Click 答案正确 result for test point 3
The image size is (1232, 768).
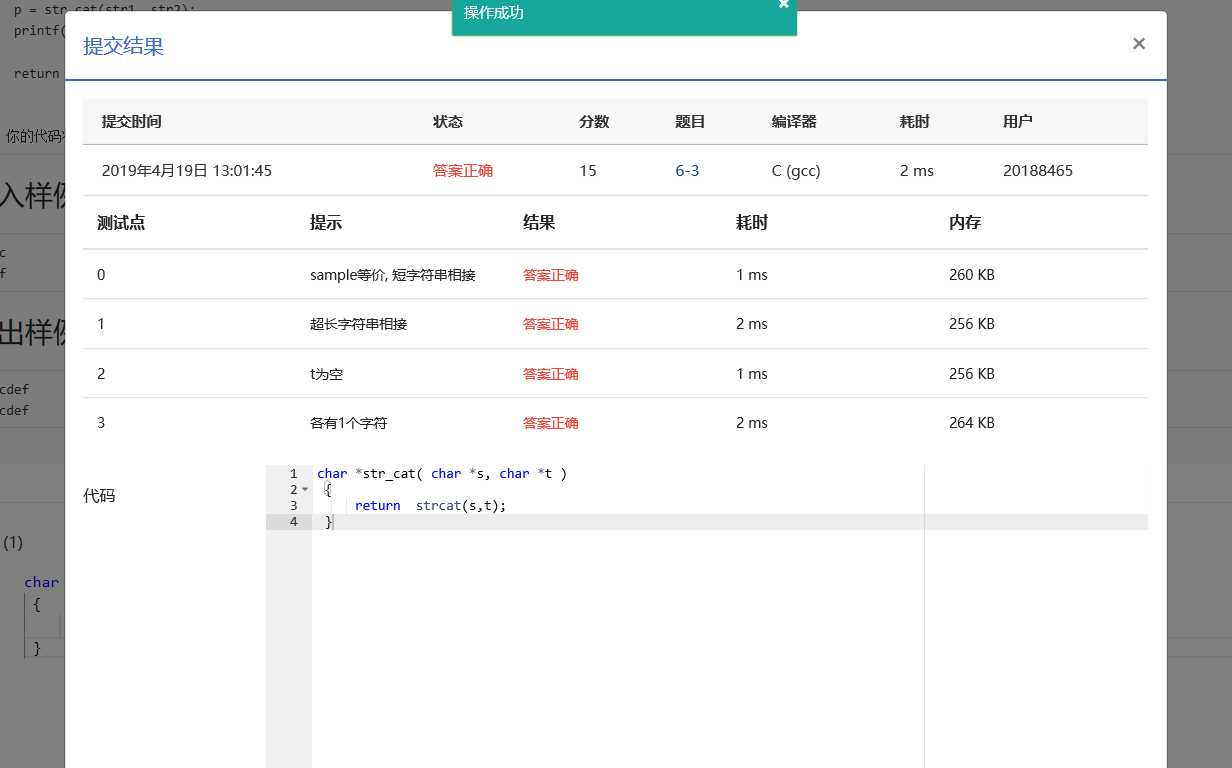(x=551, y=423)
